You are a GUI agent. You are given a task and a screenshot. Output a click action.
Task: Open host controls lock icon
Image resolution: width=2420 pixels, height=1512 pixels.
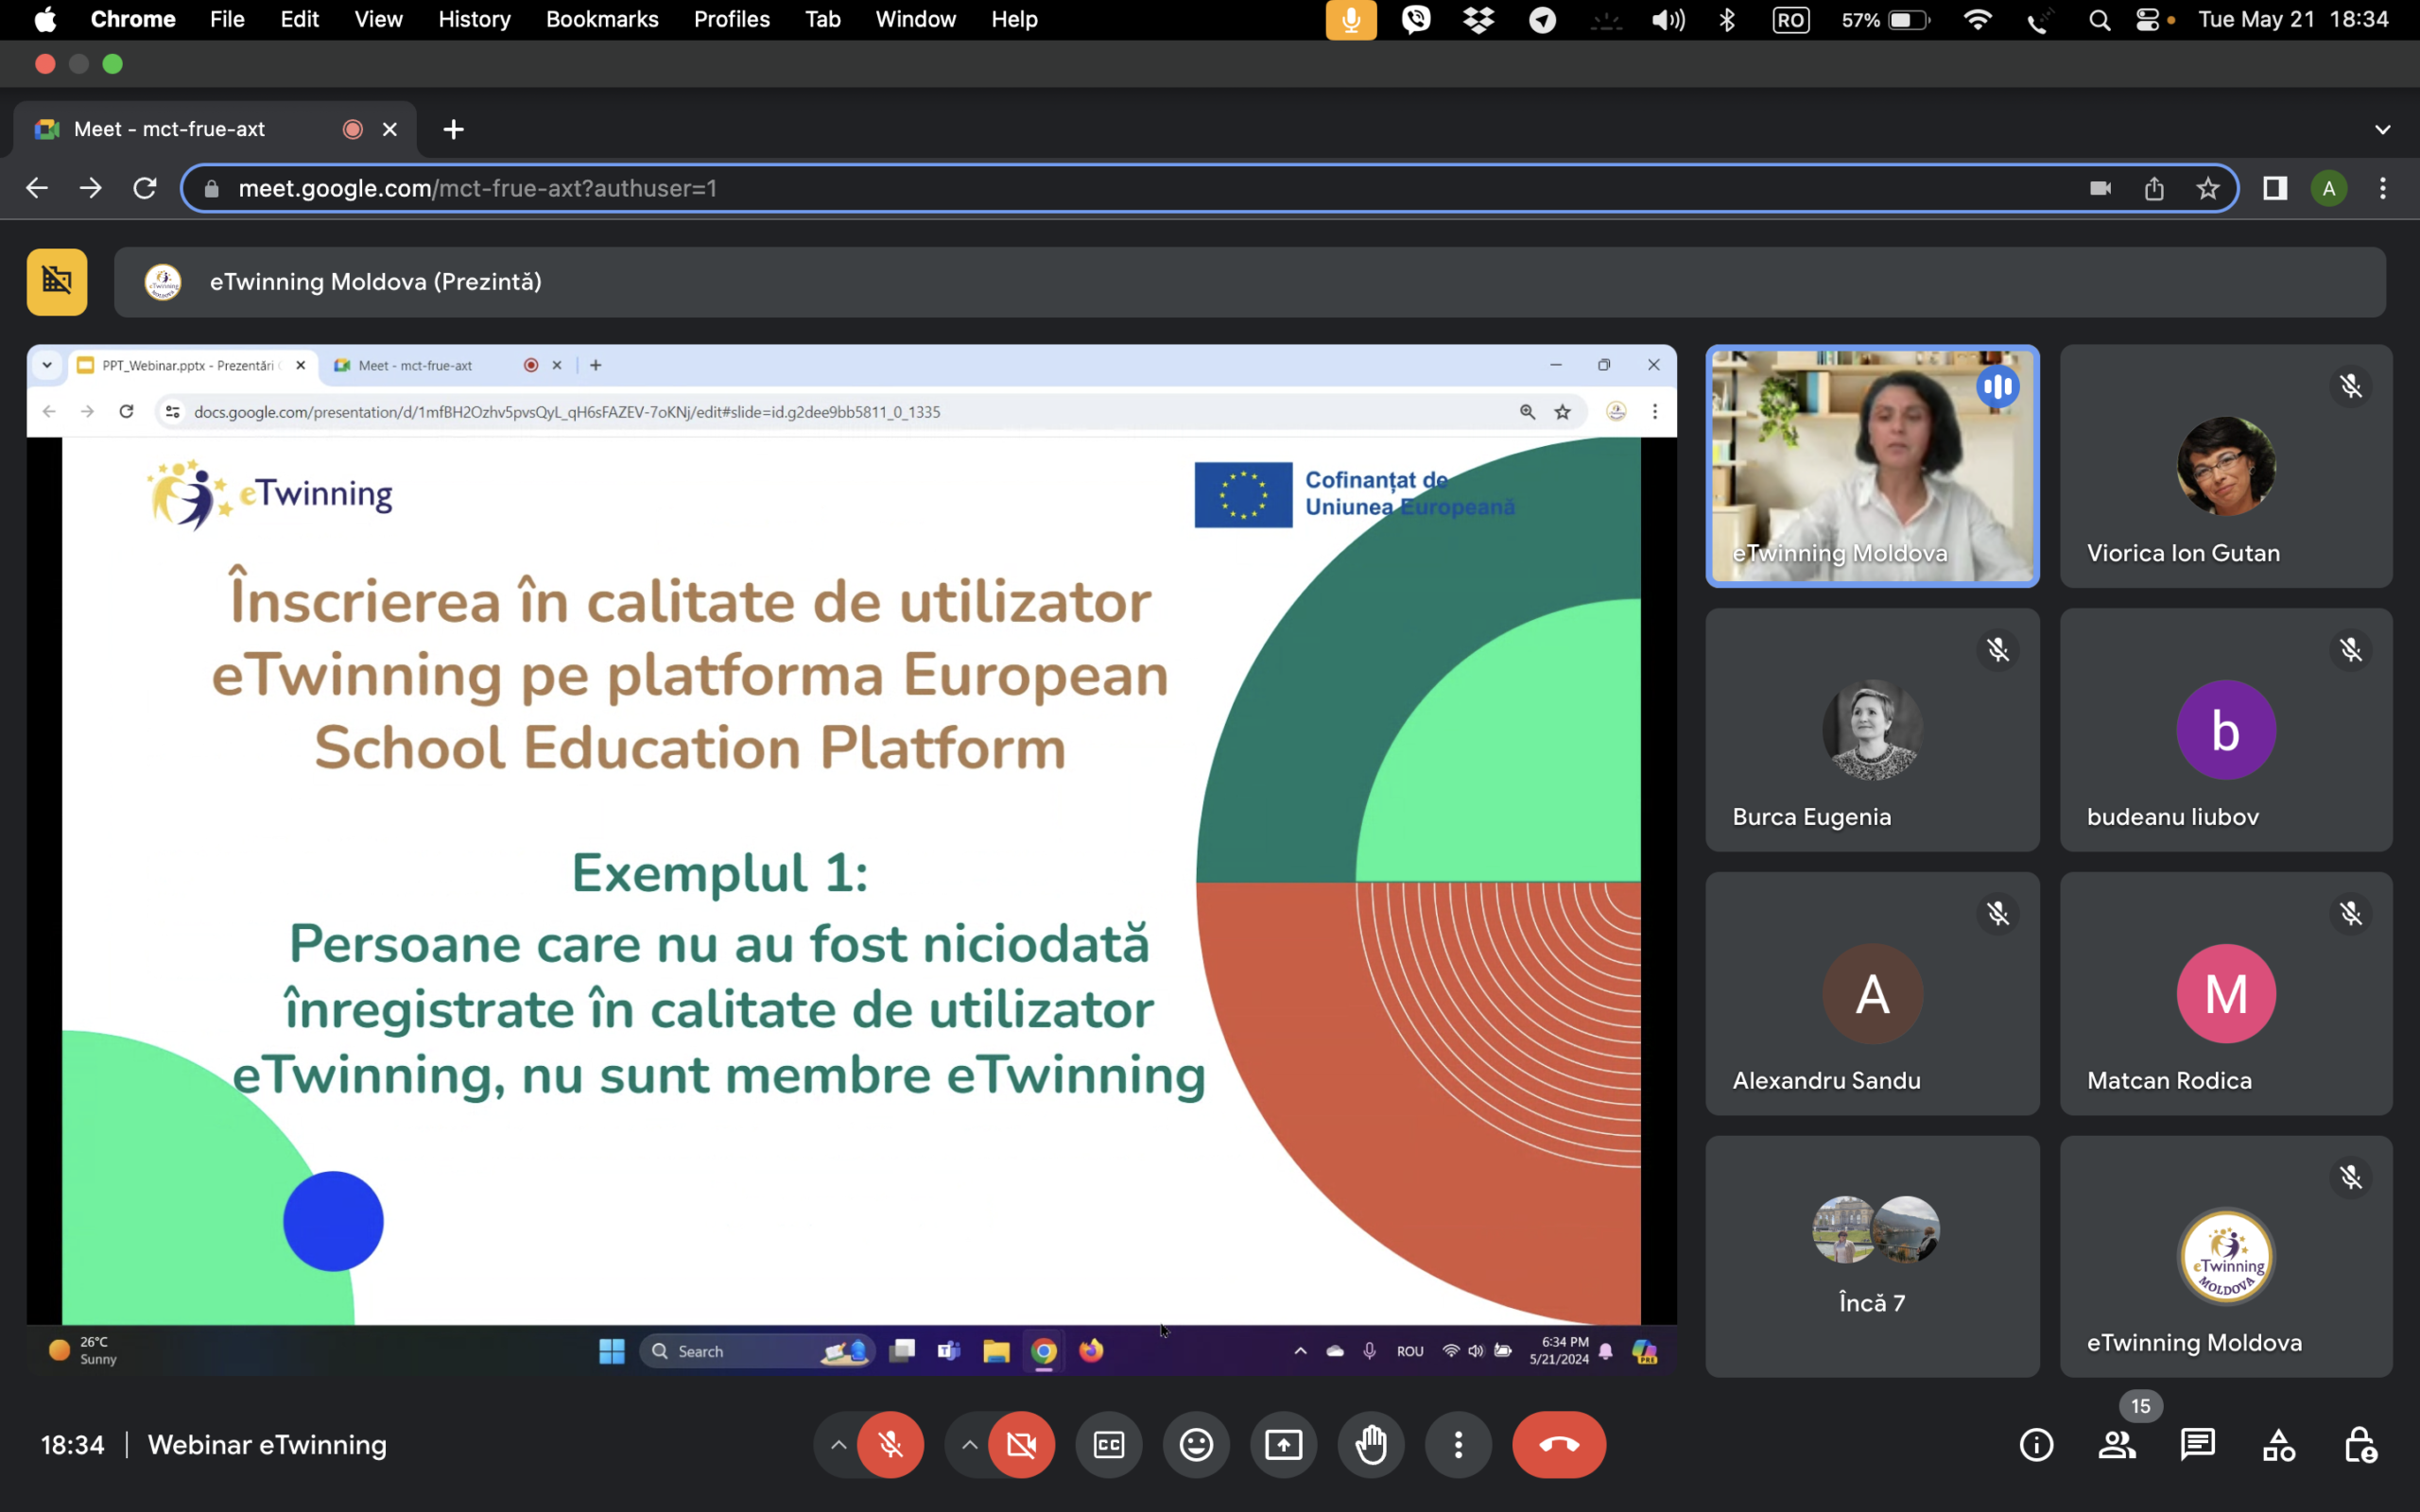(x=2360, y=1445)
